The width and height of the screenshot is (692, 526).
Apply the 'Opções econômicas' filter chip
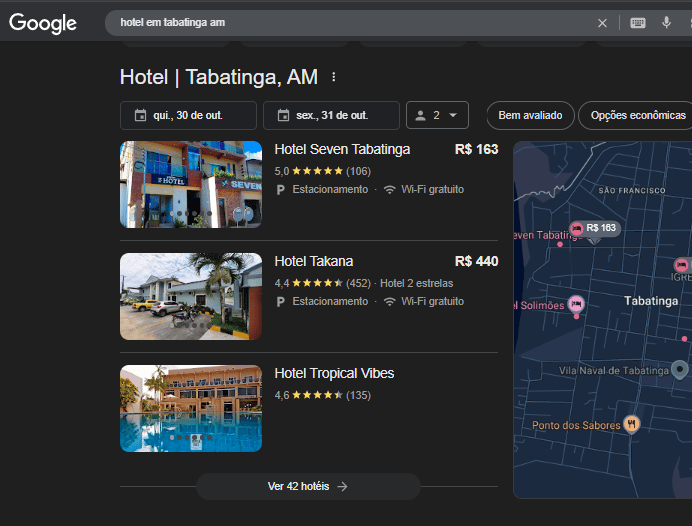point(637,116)
